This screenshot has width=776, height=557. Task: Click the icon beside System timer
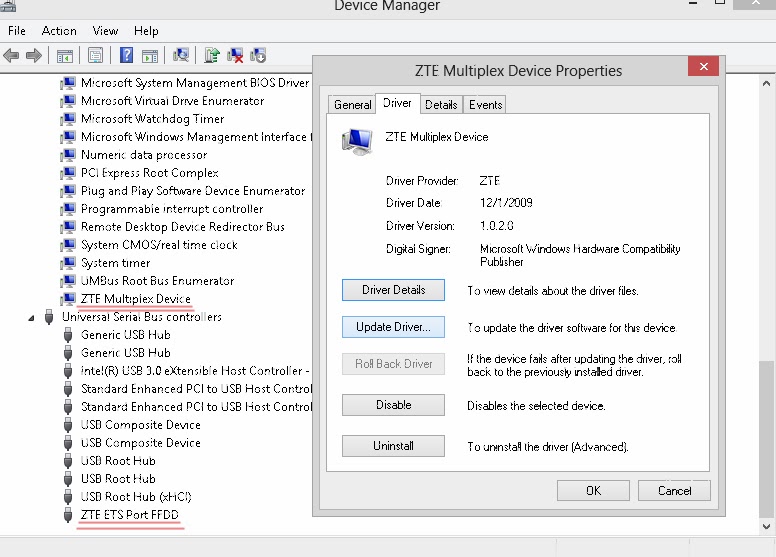[68, 263]
